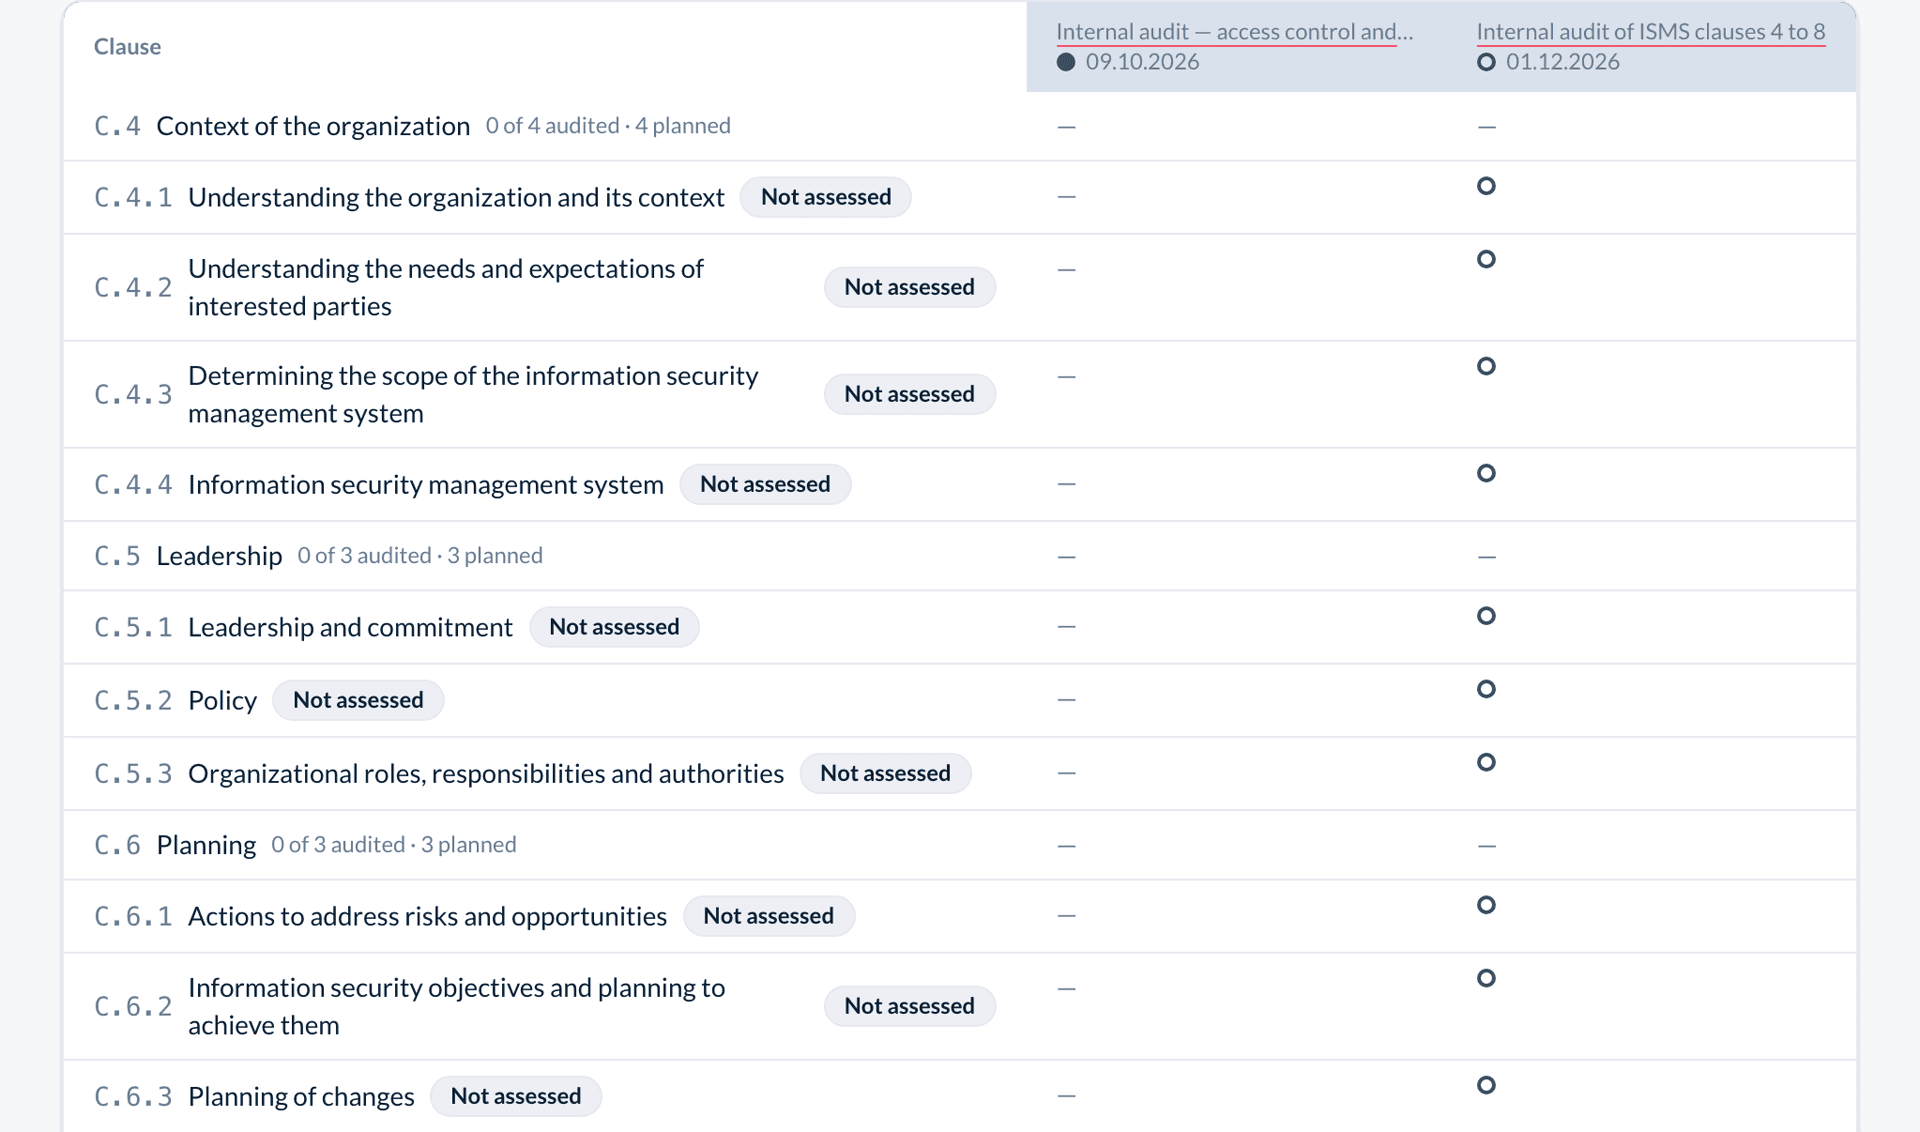
Task: Click 'Information security management system' clause title
Action: (426, 484)
